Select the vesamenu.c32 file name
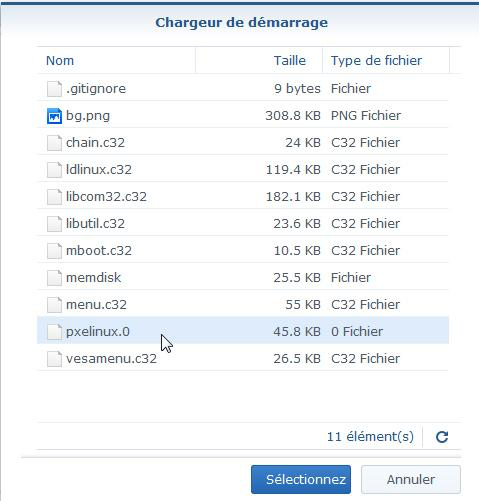The width and height of the screenshot is (479, 501). [111, 359]
